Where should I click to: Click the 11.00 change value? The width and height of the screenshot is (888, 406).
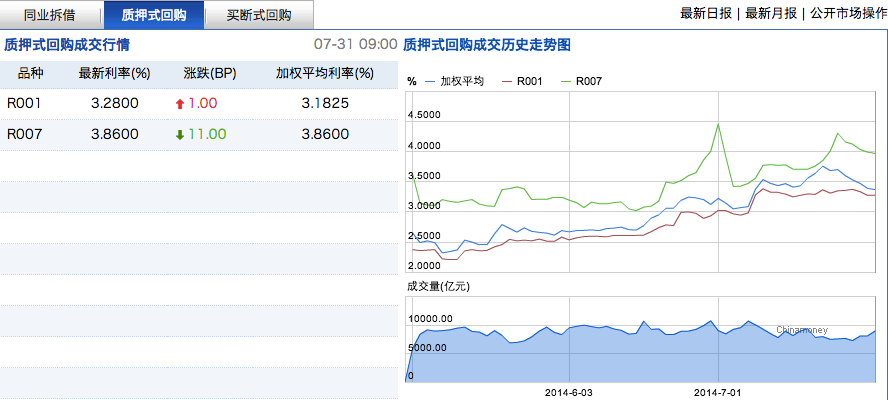point(208,134)
